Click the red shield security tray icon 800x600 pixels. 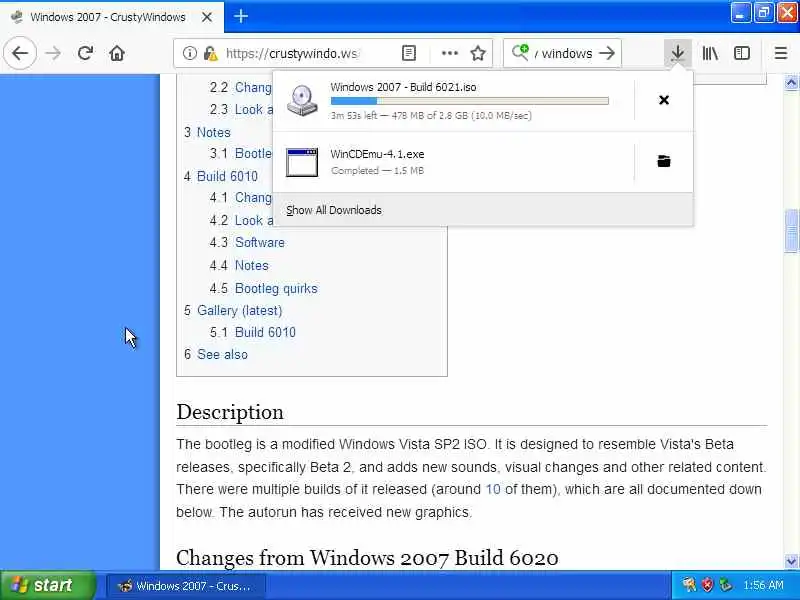(707, 585)
